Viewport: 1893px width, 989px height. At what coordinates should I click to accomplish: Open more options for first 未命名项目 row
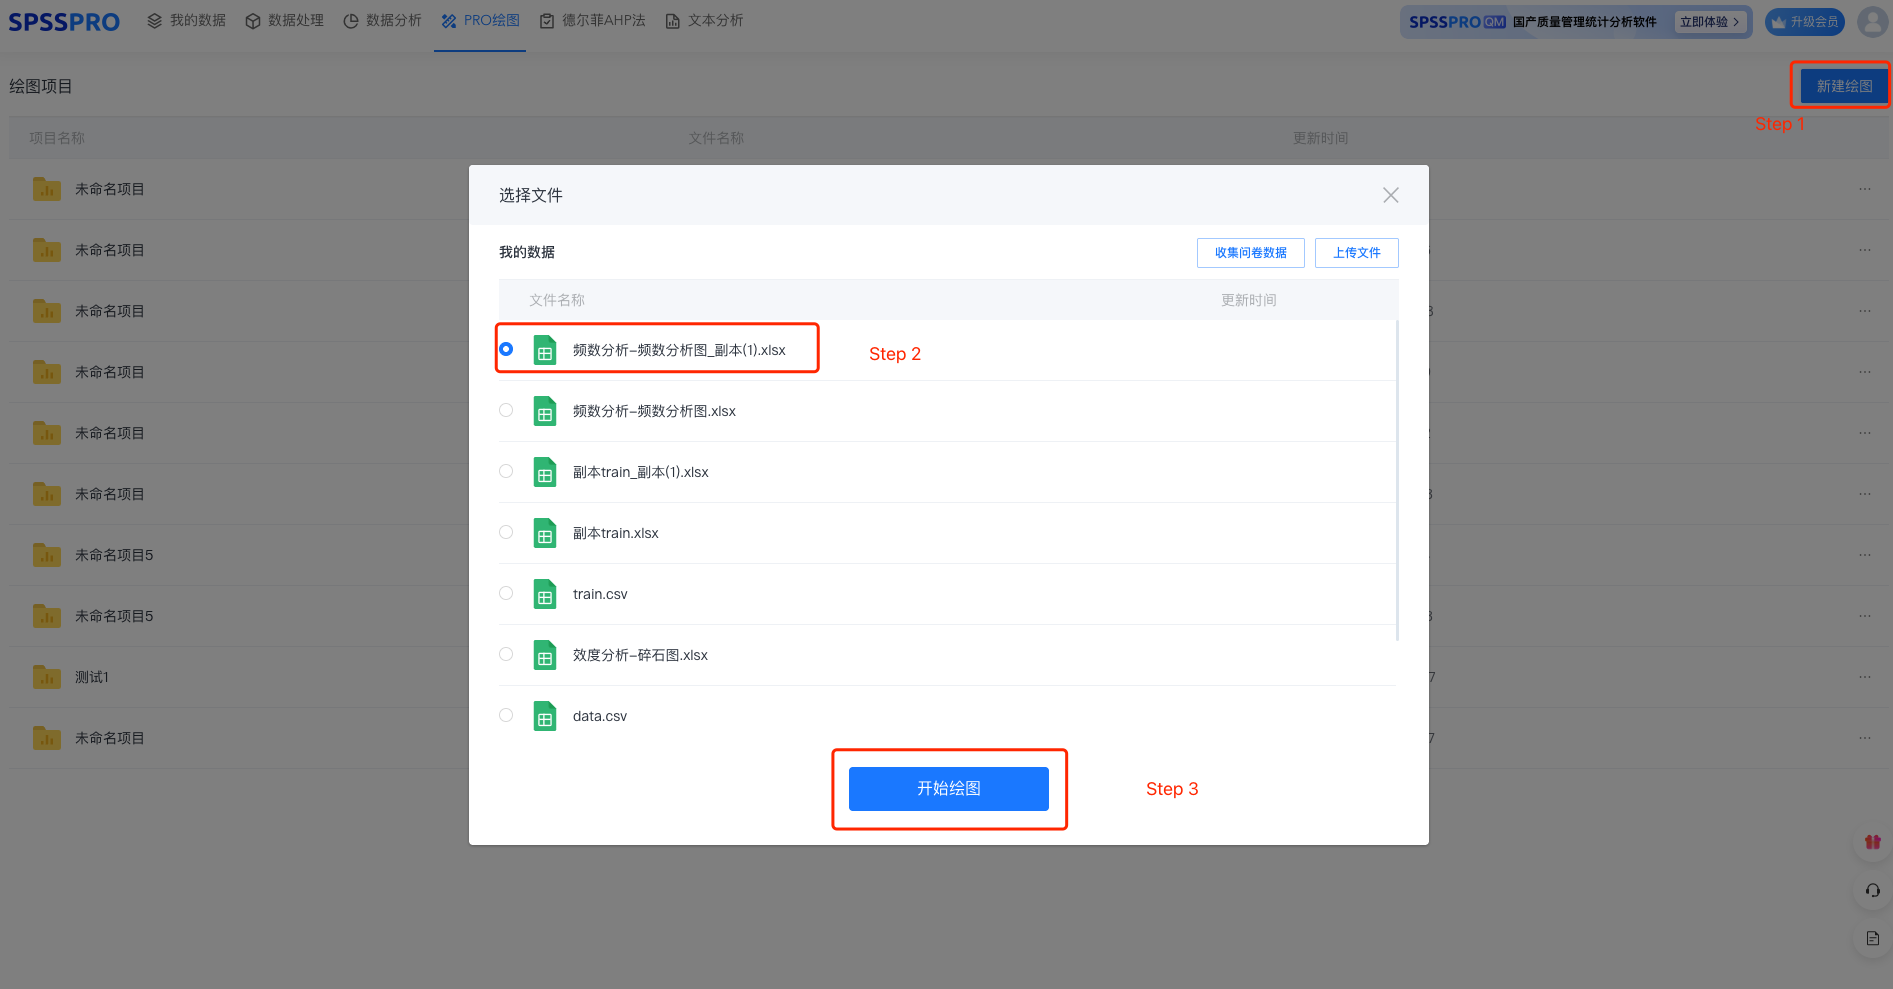pos(1864,189)
